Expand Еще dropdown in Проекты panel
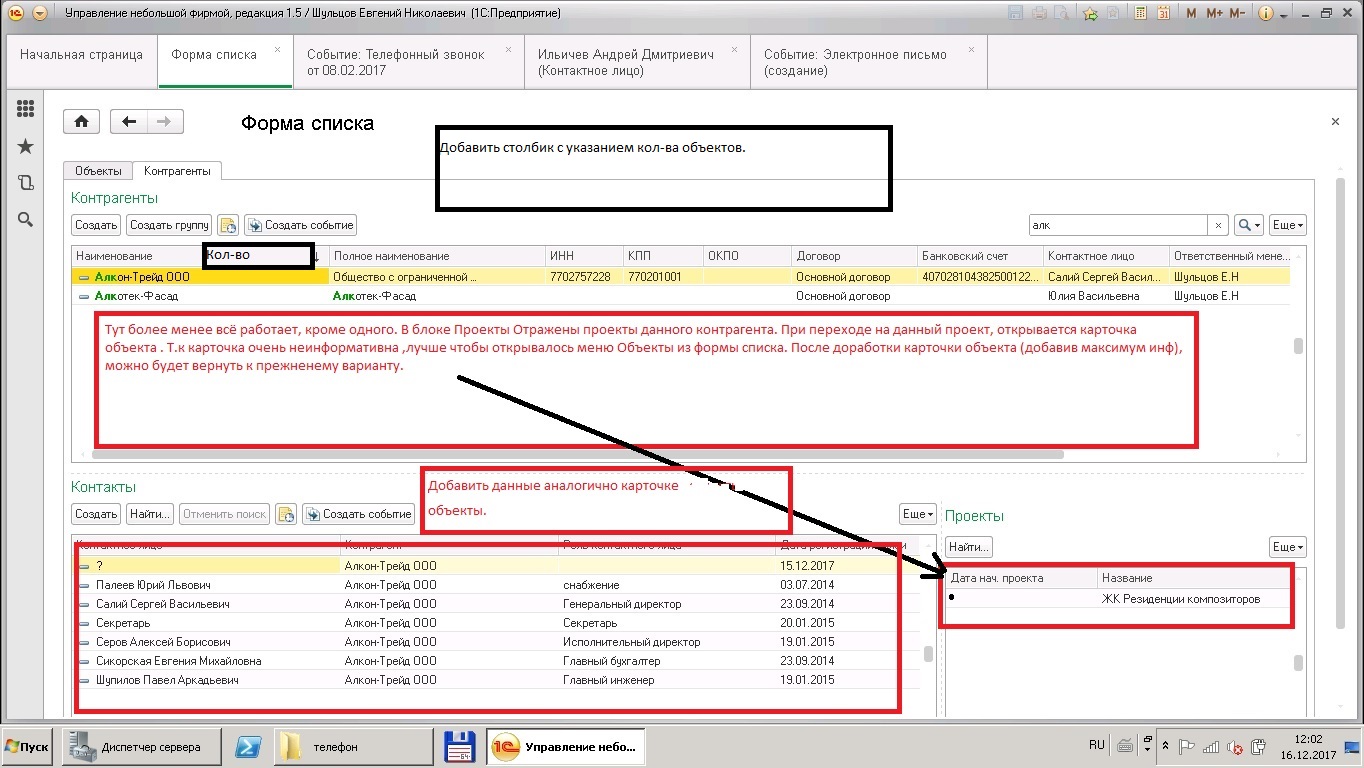Screen dimensions: 1364x768 (x=1288, y=547)
